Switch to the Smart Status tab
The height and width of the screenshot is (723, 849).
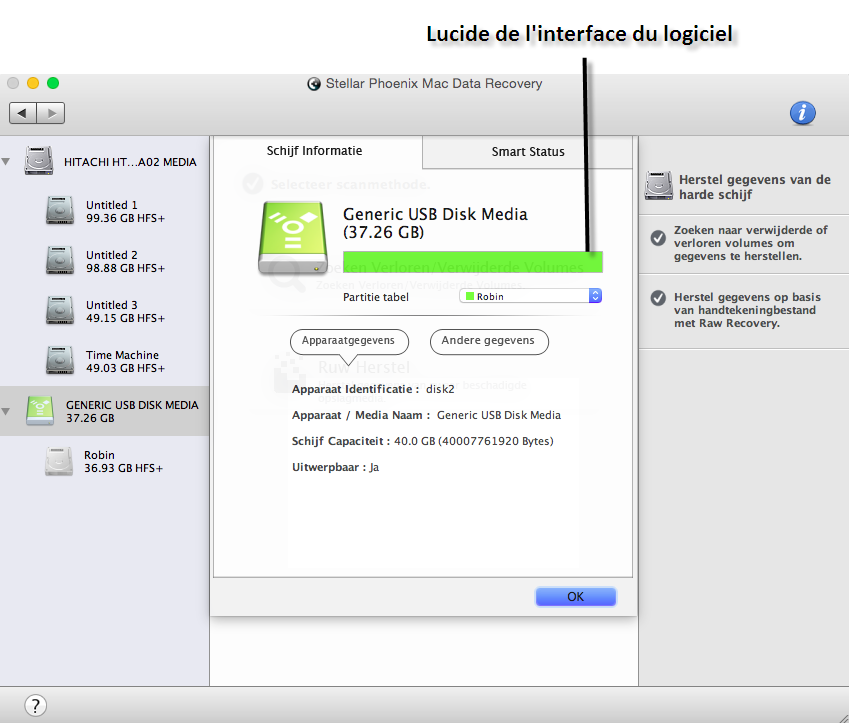tap(528, 152)
